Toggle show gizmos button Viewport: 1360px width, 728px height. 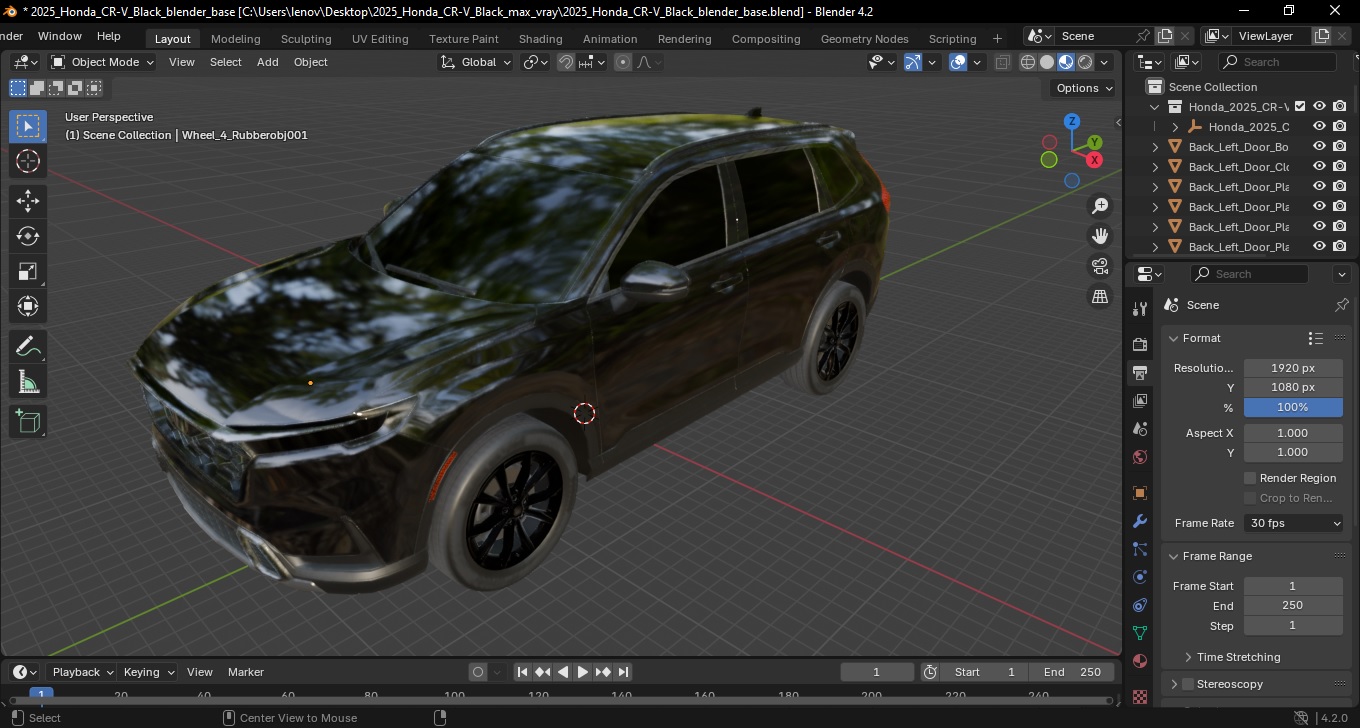(x=913, y=62)
